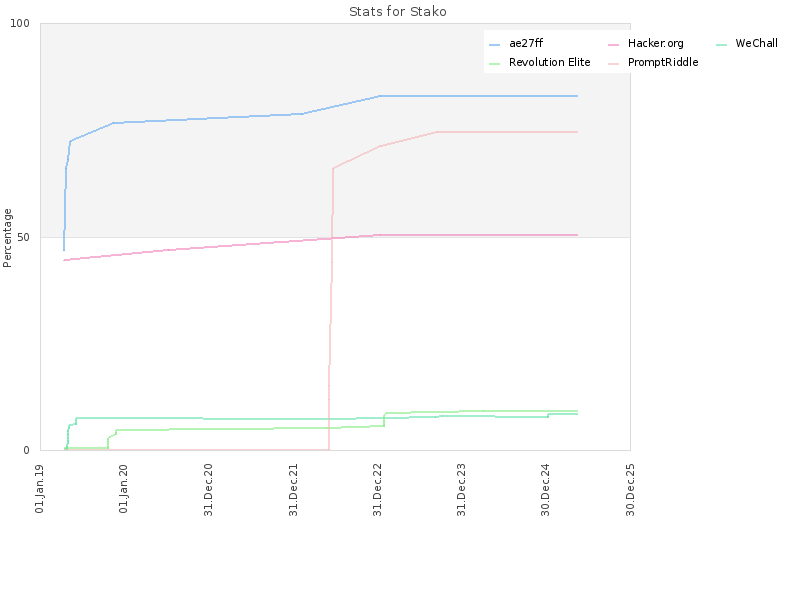Select the Hacker.org legend label

click(656, 43)
